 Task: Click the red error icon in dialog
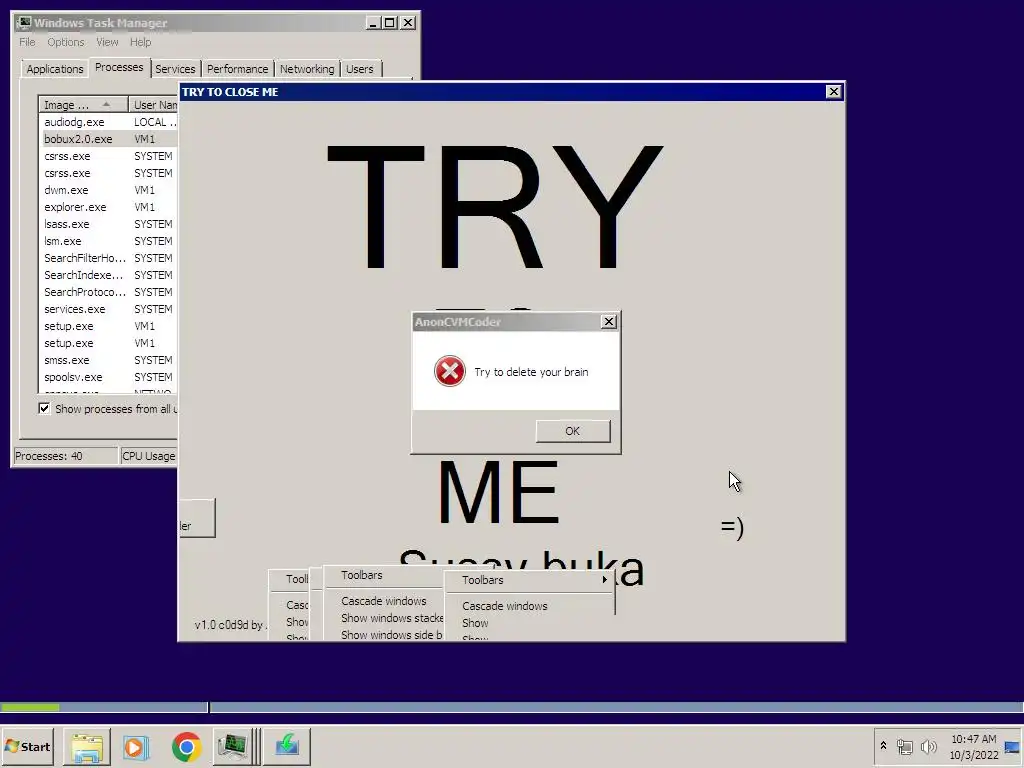click(450, 371)
